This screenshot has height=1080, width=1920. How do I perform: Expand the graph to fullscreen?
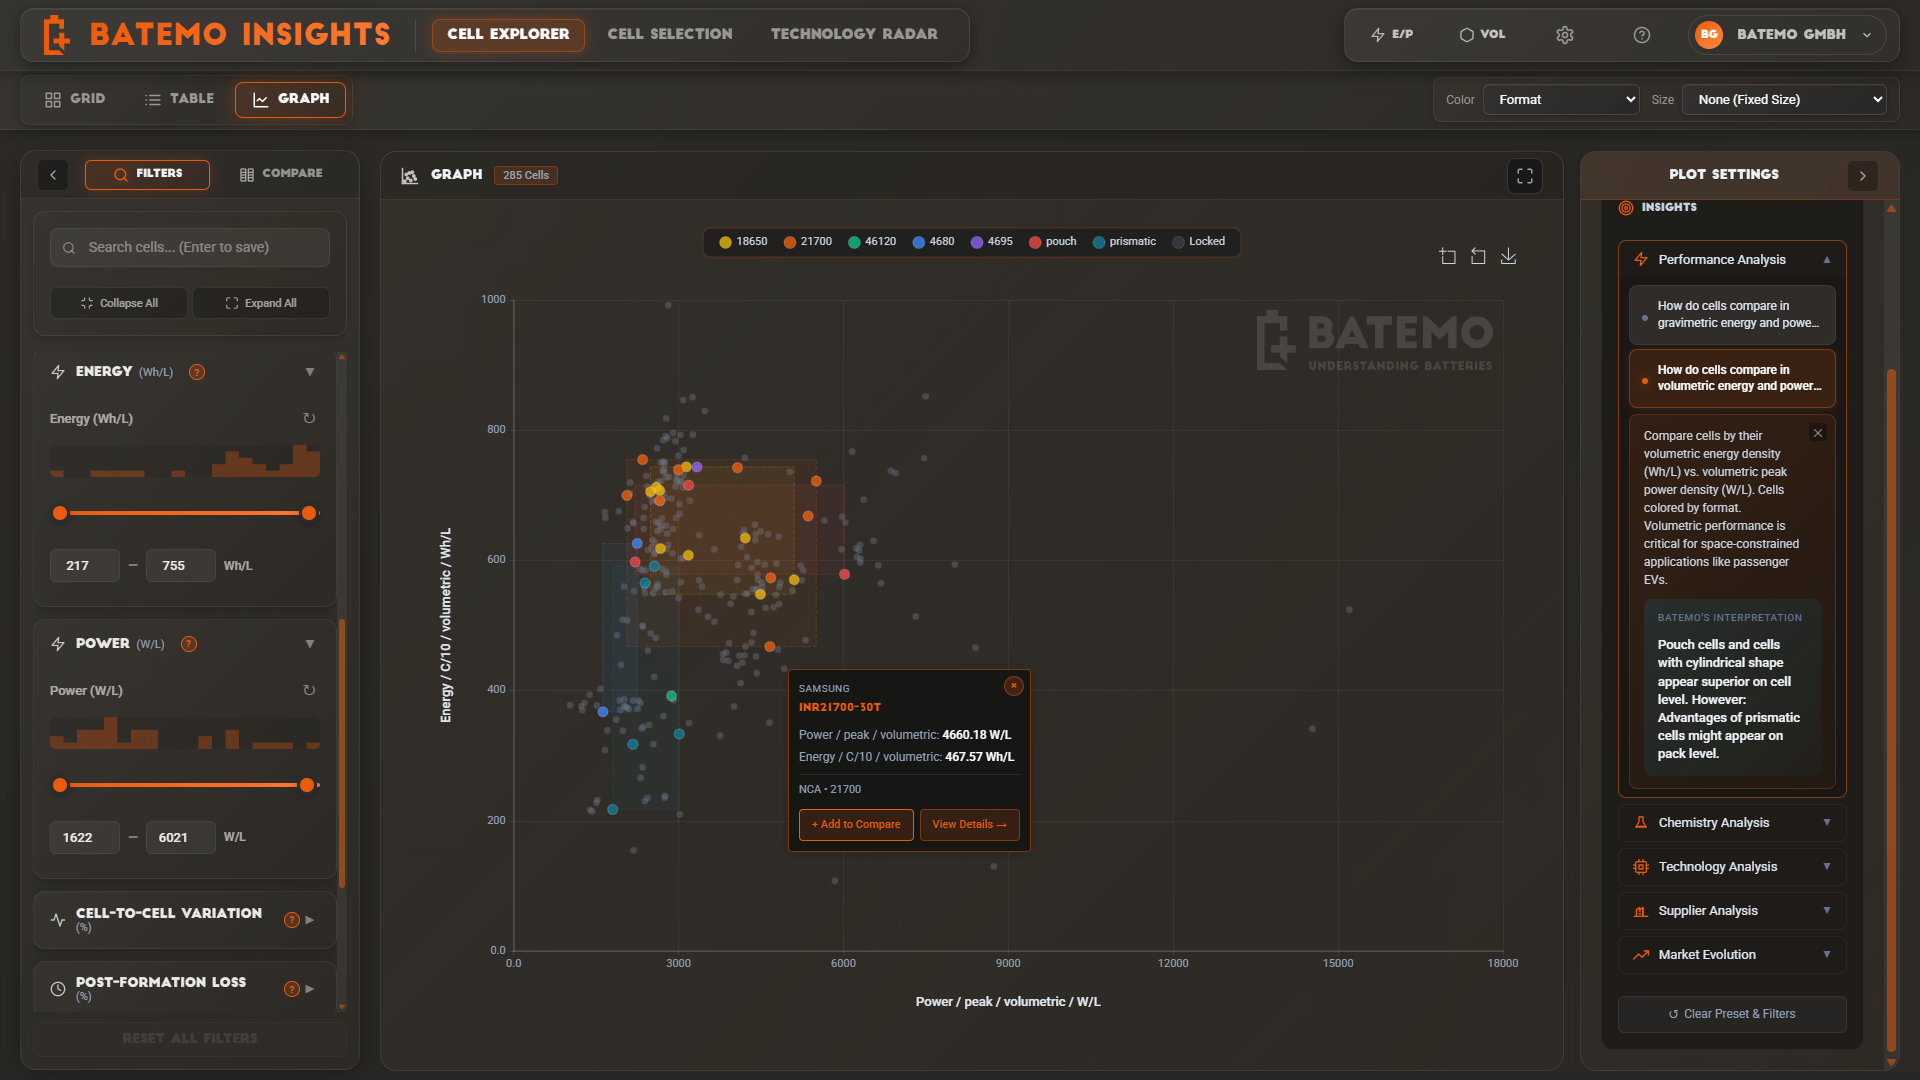(1523, 176)
